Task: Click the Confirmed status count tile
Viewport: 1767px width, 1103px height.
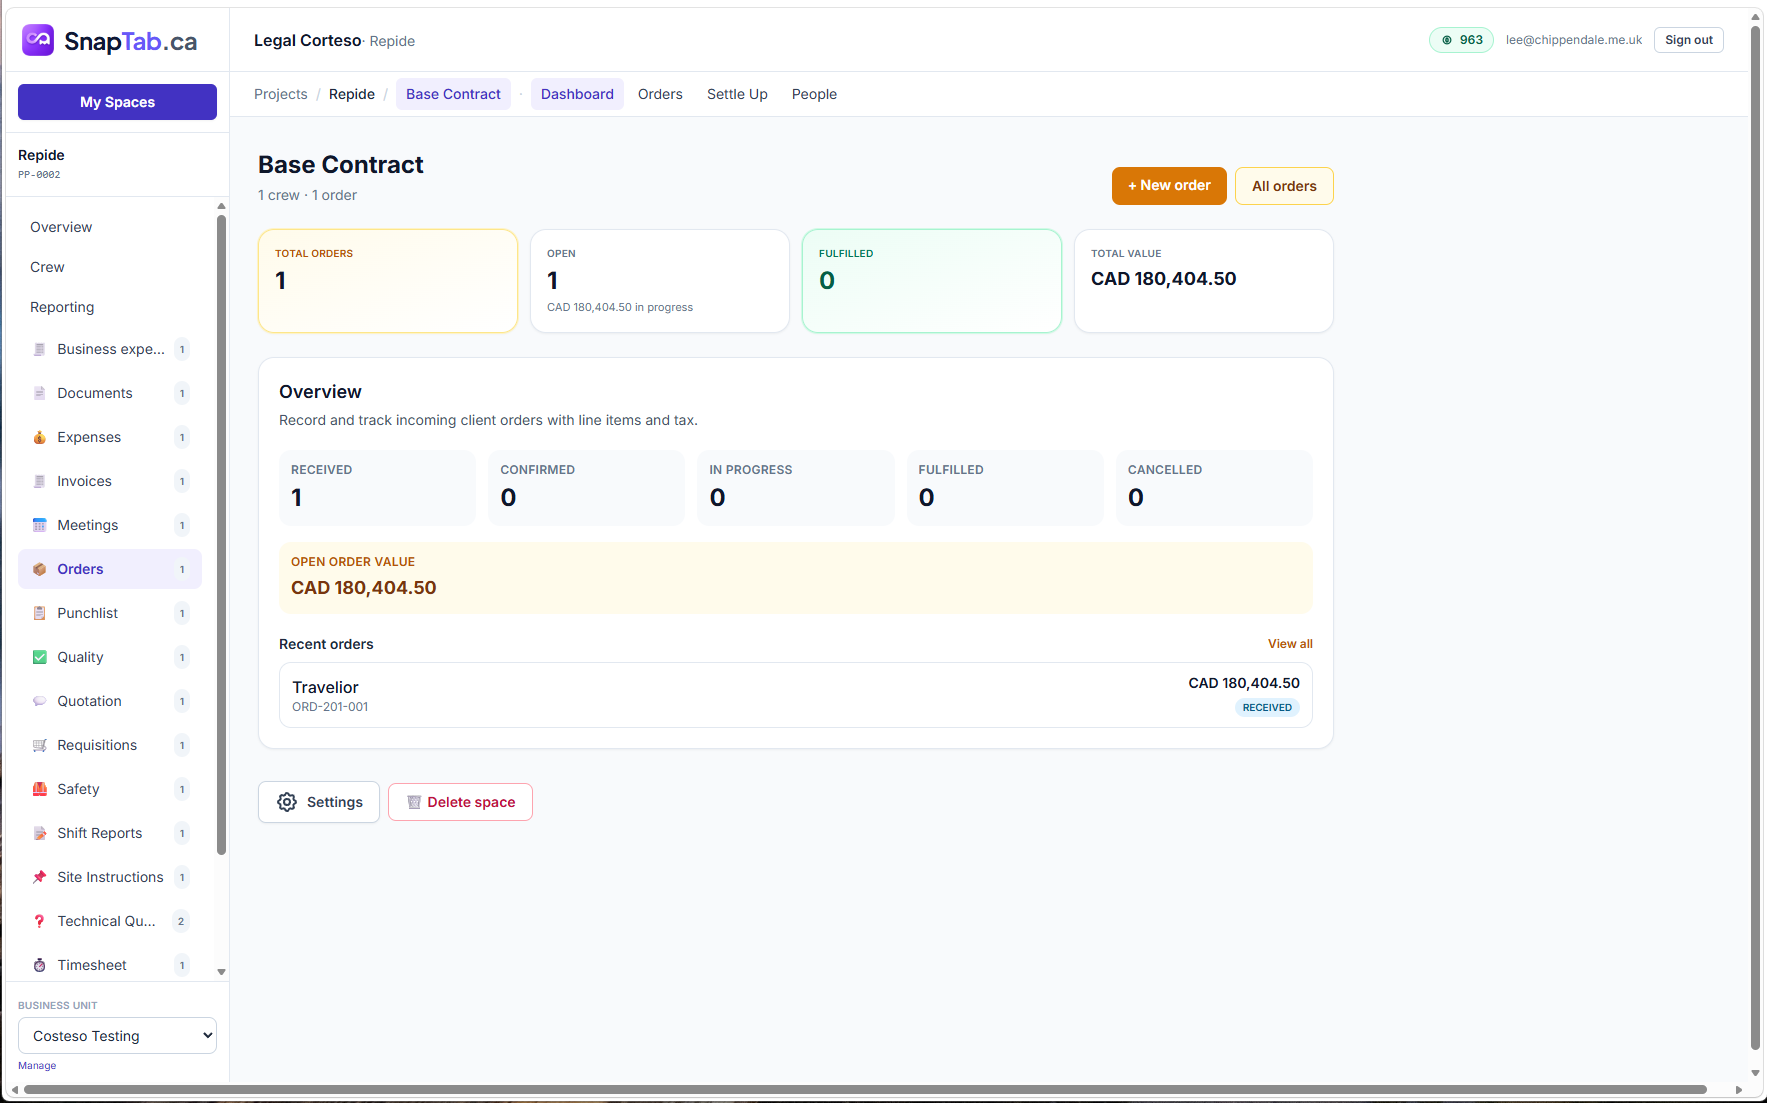Action: tap(587, 488)
